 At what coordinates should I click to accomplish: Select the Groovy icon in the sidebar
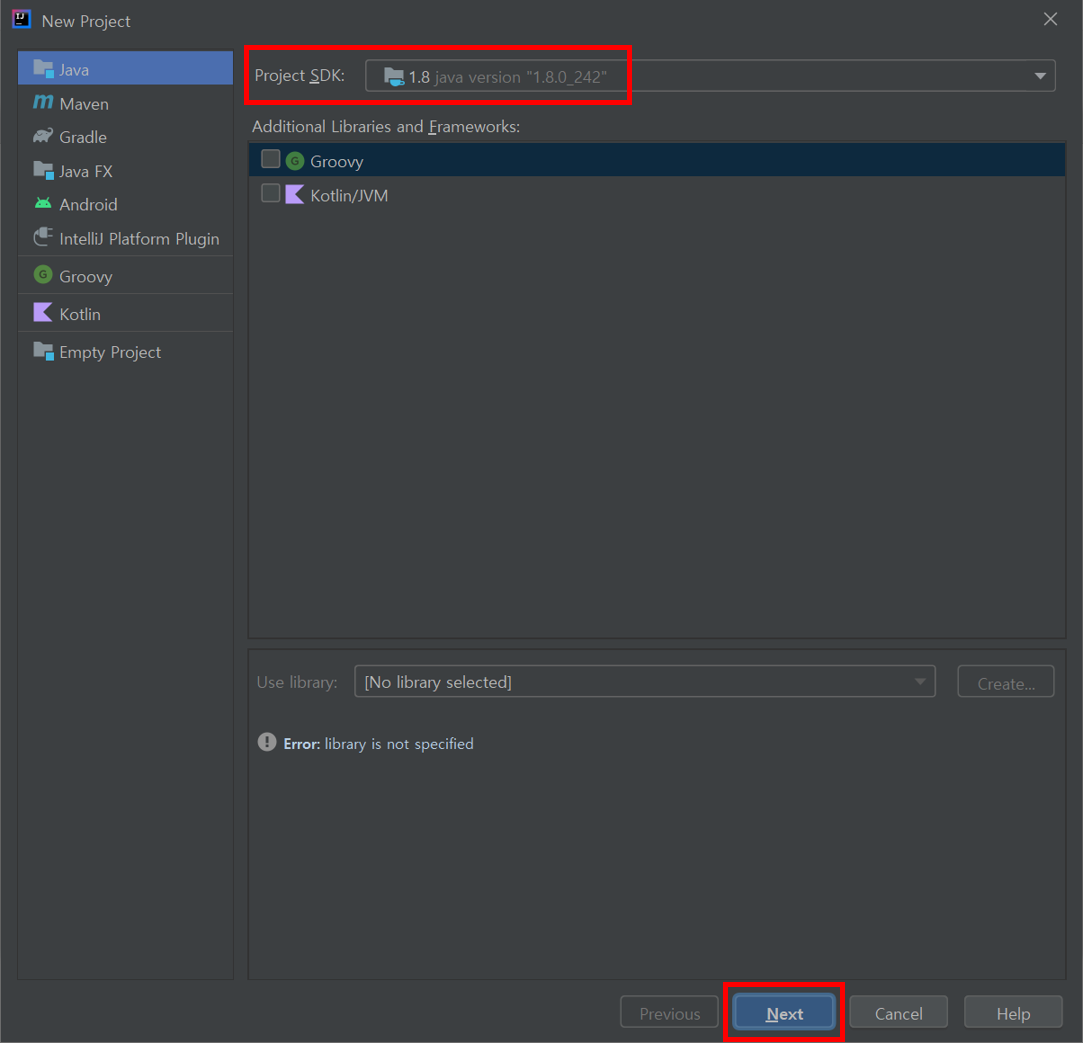tap(44, 275)
